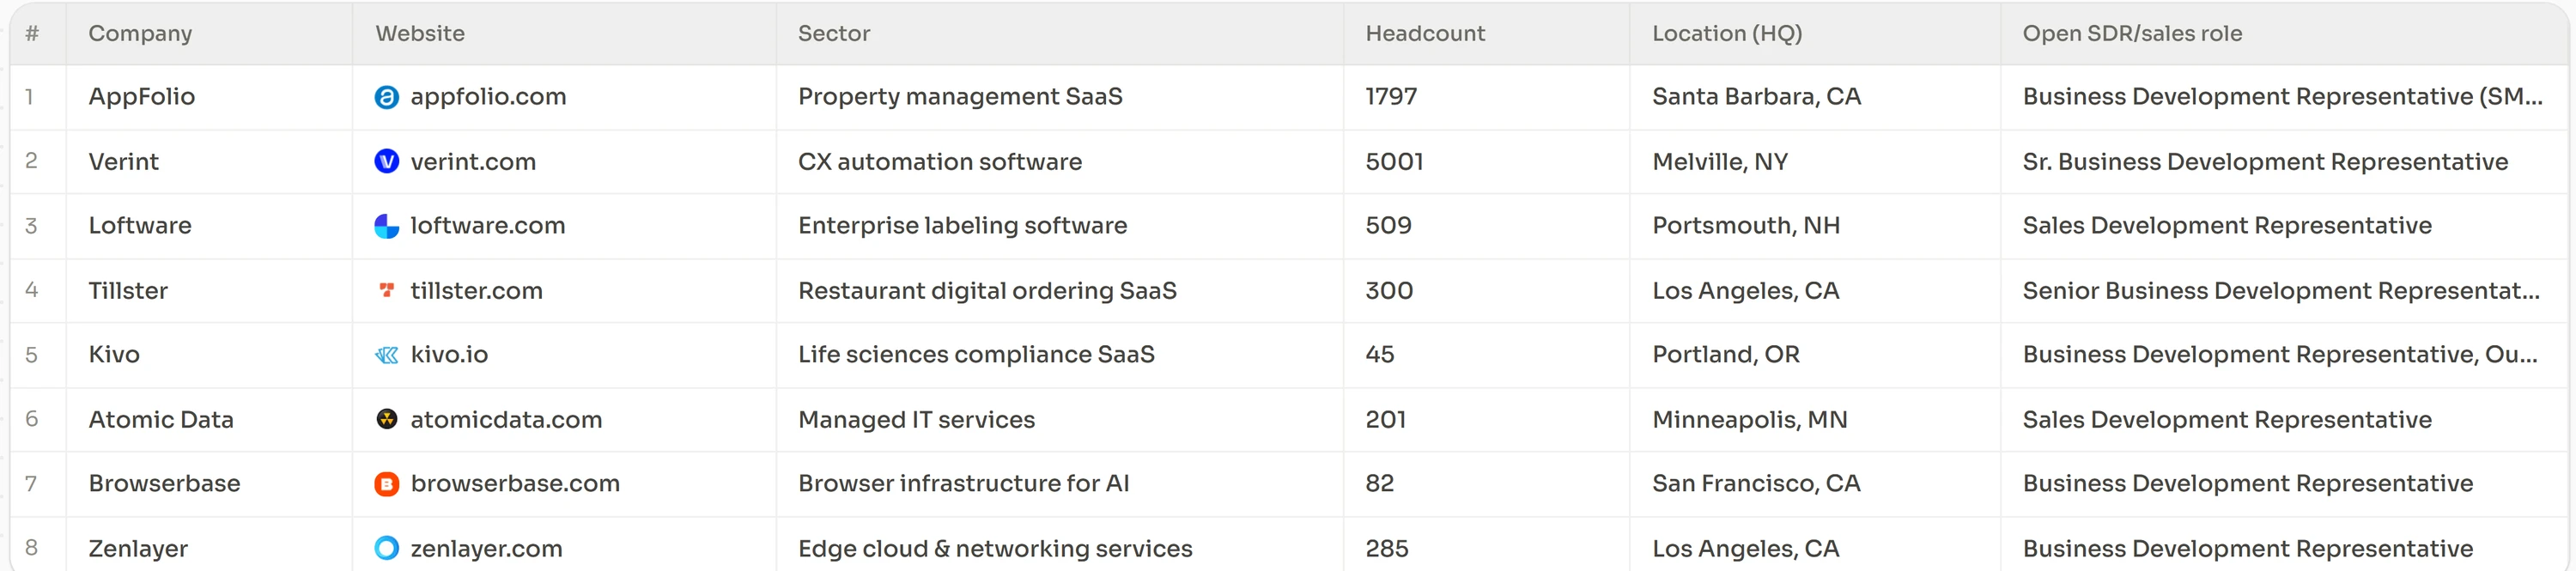Select the Atomic Data company cell
Viewport: 2576px width, 571px height.
point(209,420)
